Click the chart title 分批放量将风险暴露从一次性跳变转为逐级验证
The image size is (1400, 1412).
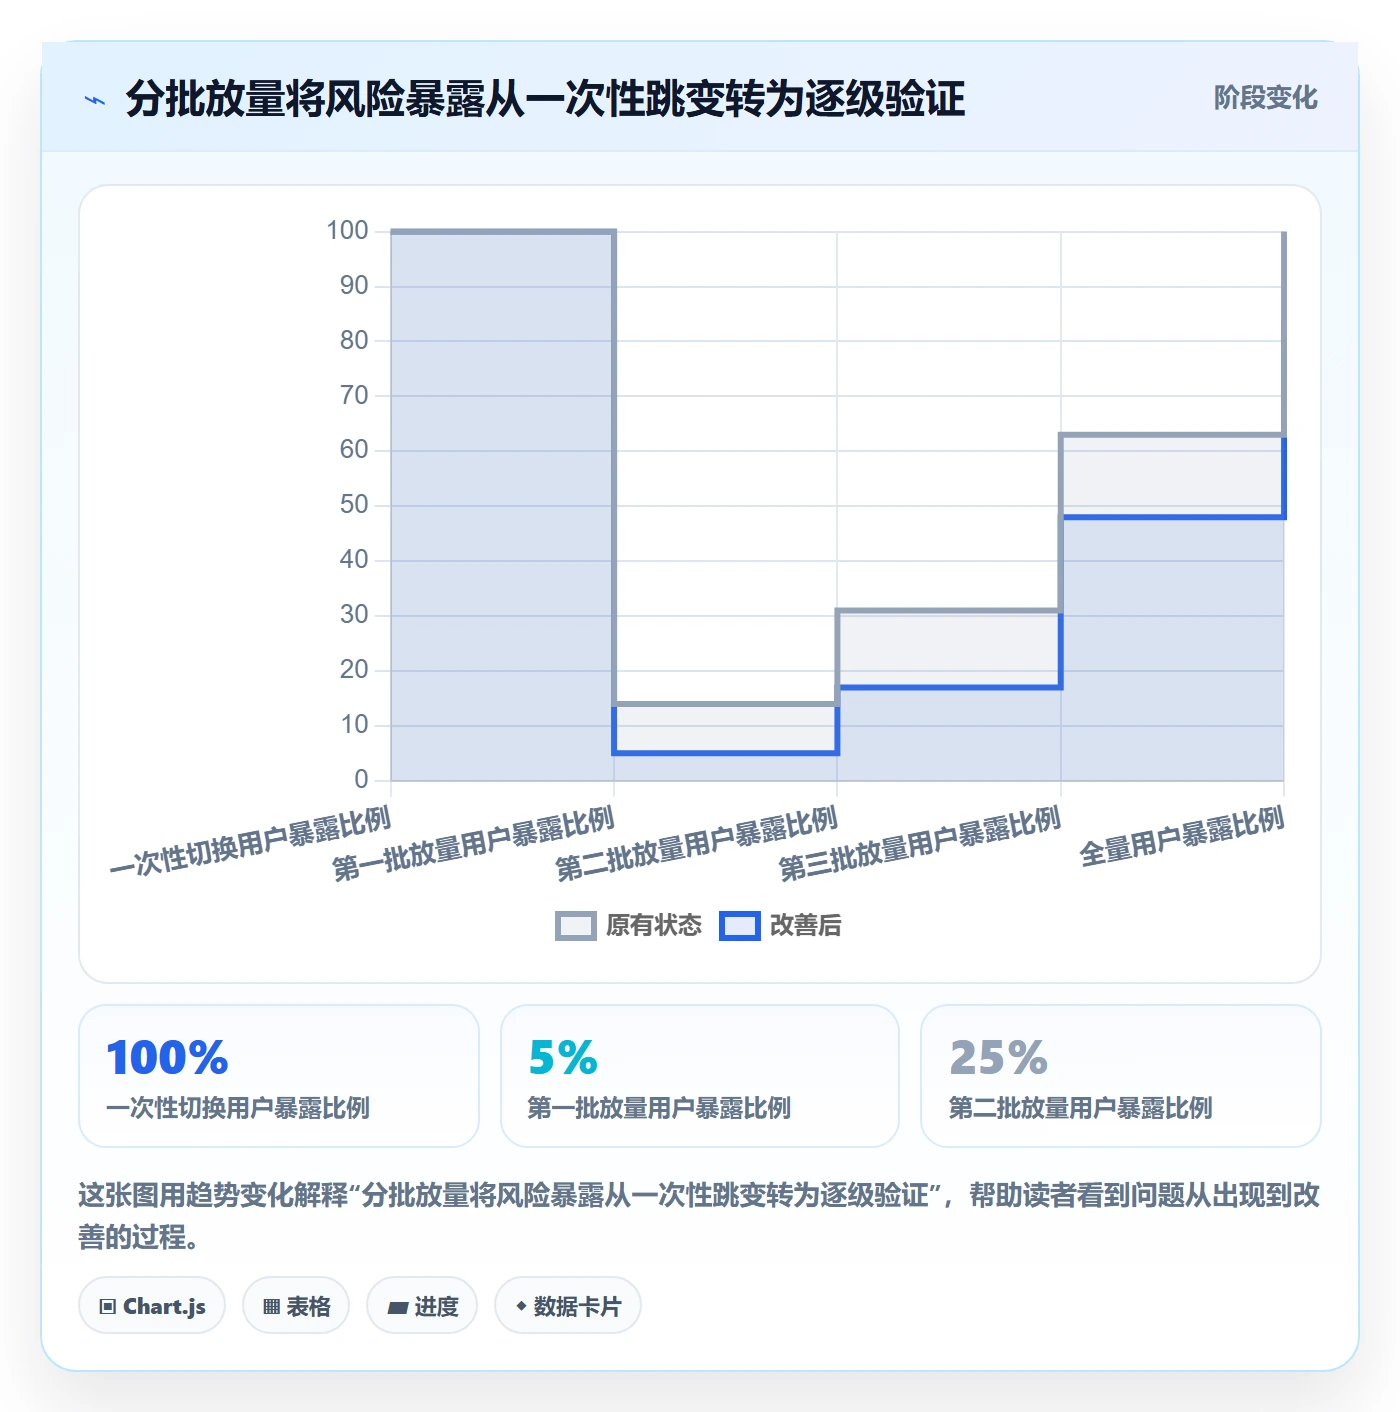click(545, 99)
